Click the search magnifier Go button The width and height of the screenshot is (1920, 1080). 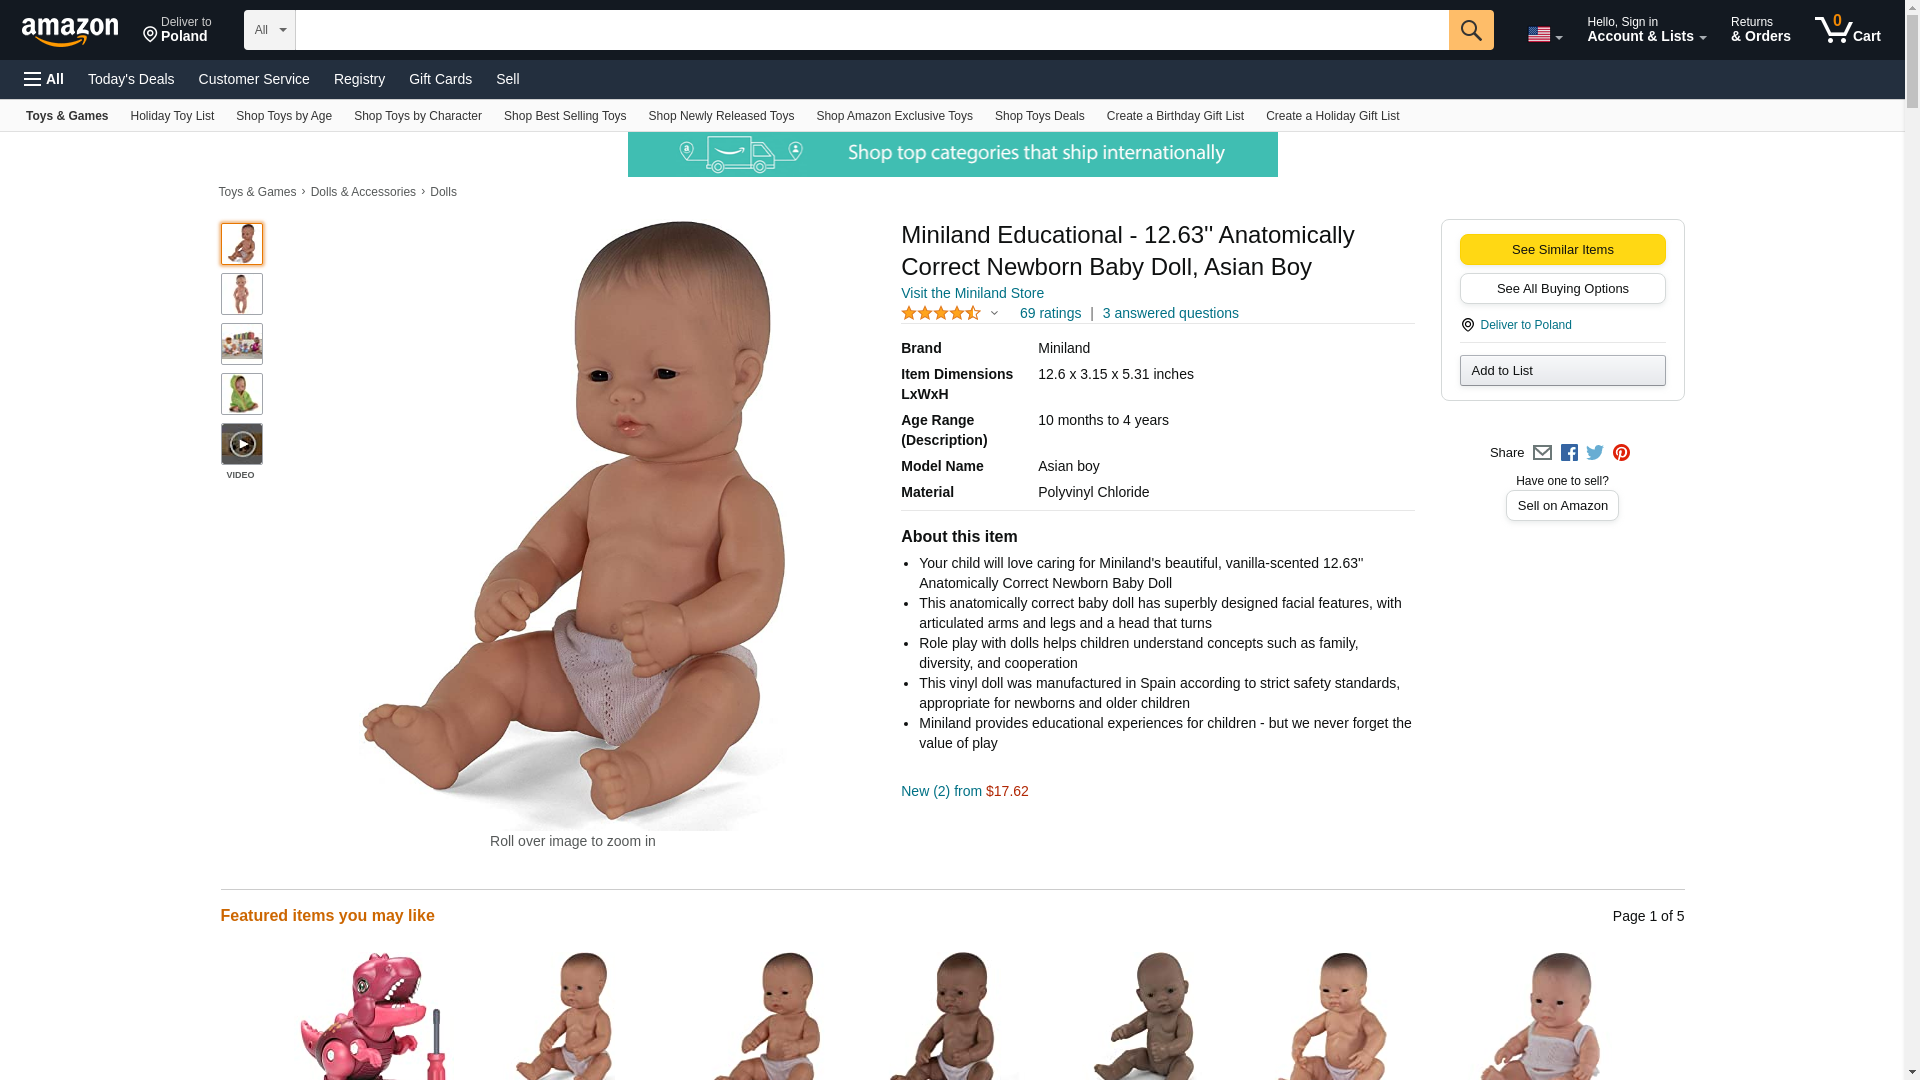coord(1470,30)
